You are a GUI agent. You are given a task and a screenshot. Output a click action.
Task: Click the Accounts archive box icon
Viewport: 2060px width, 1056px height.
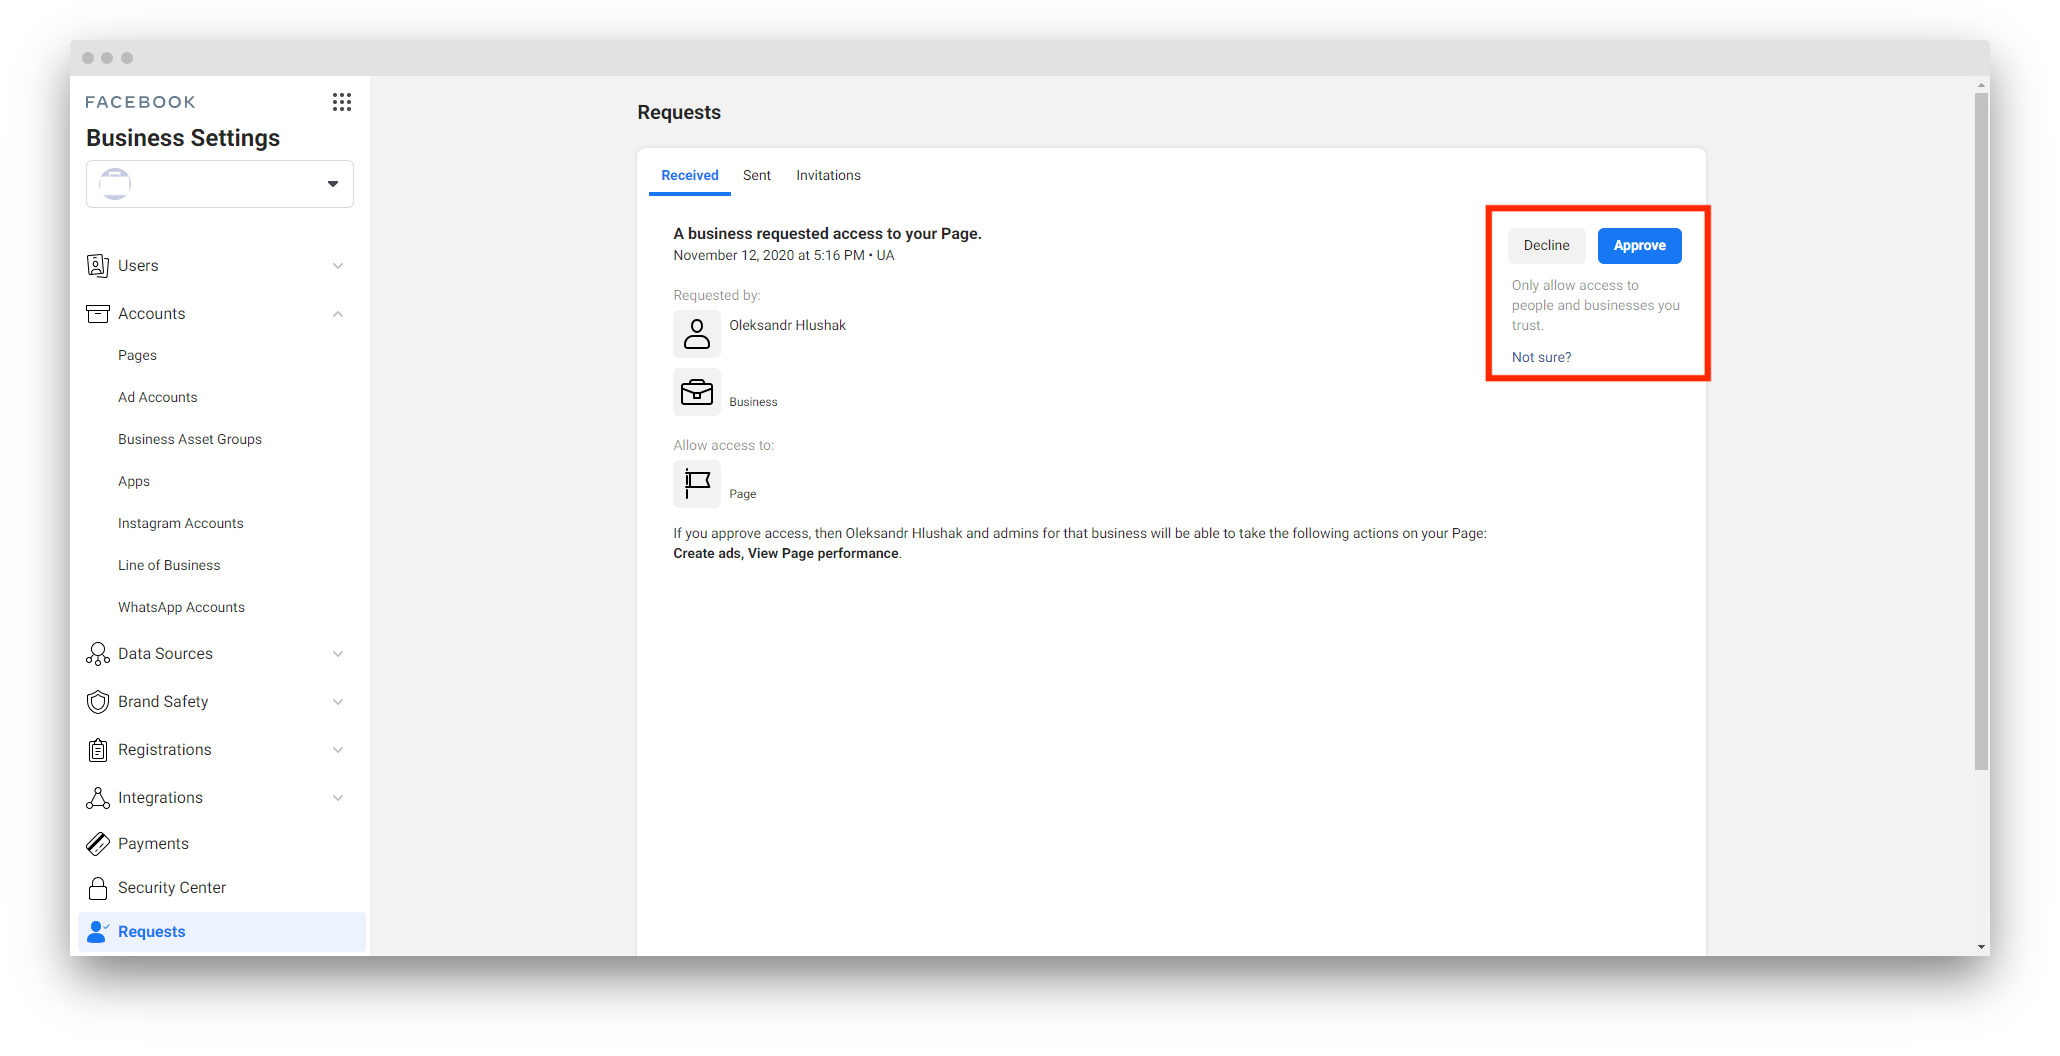tap(98, 314)
